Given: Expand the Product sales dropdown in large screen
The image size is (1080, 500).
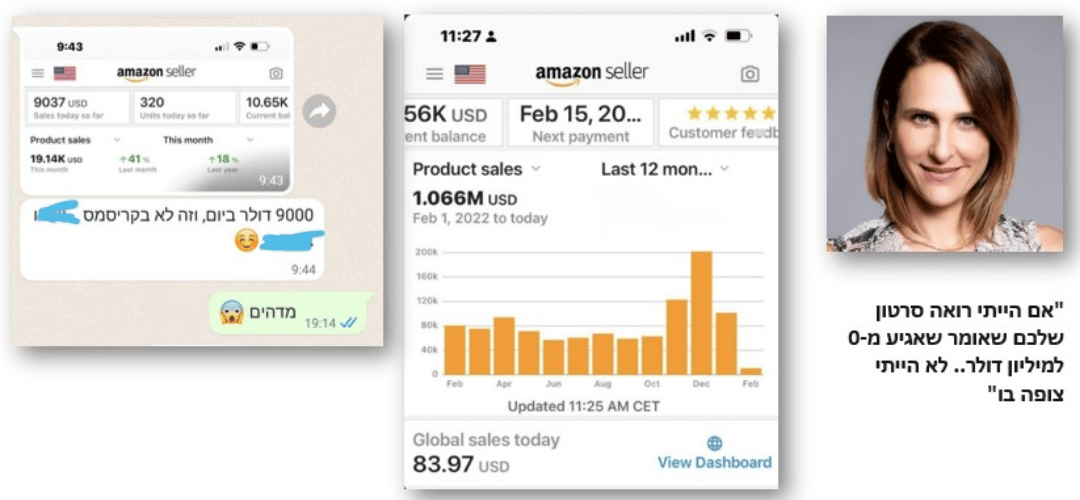Looking at the screenshot, I should (x=477, y=169).
